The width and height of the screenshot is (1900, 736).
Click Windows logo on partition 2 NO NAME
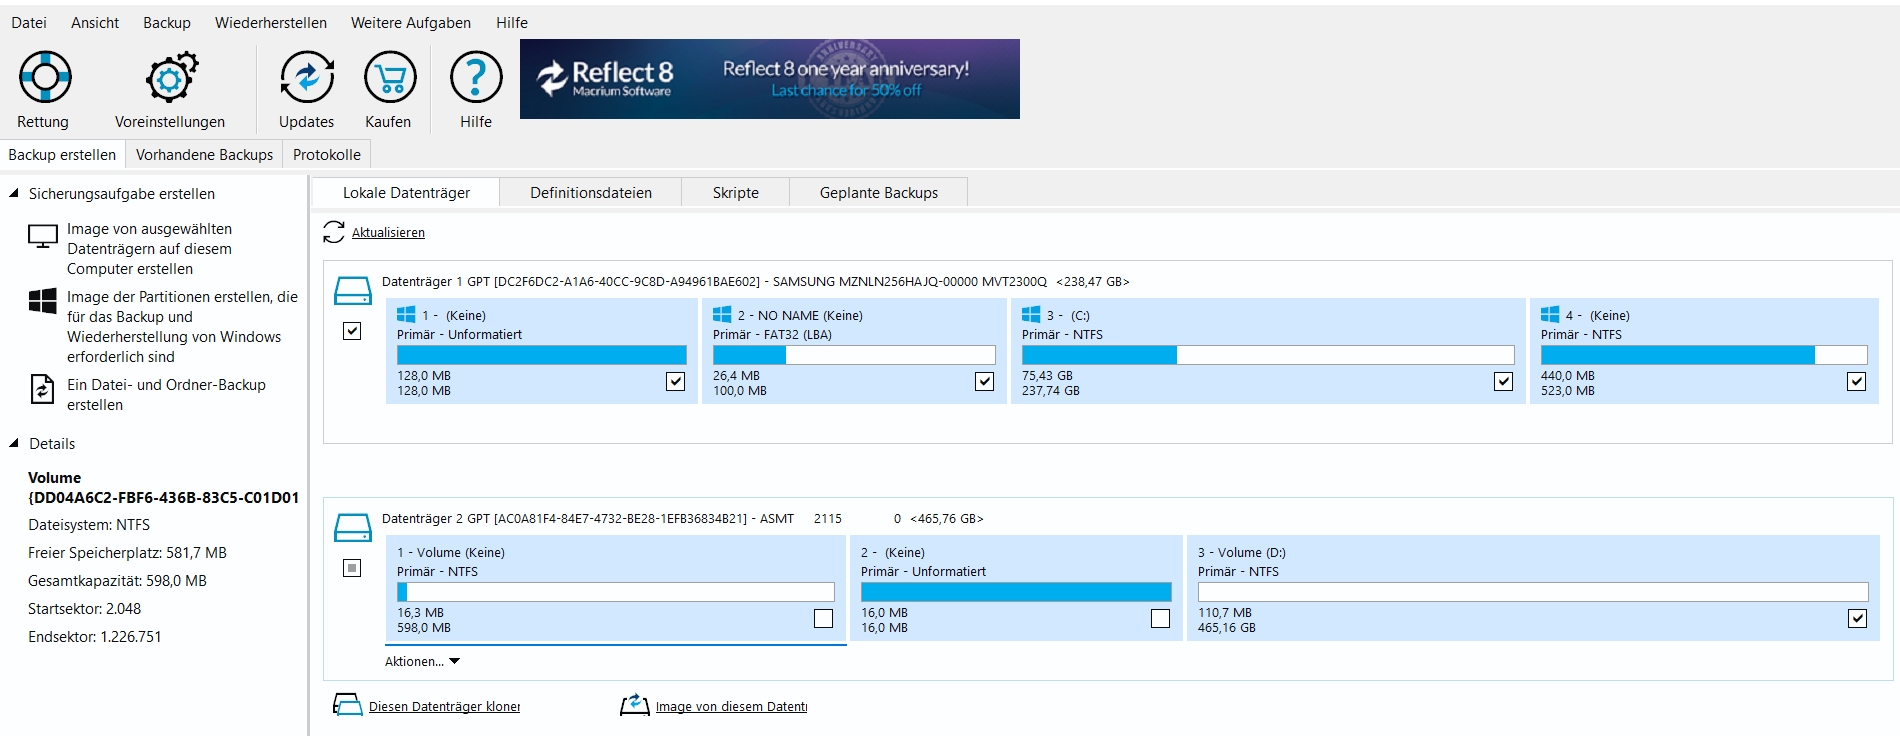coord(722,314)
